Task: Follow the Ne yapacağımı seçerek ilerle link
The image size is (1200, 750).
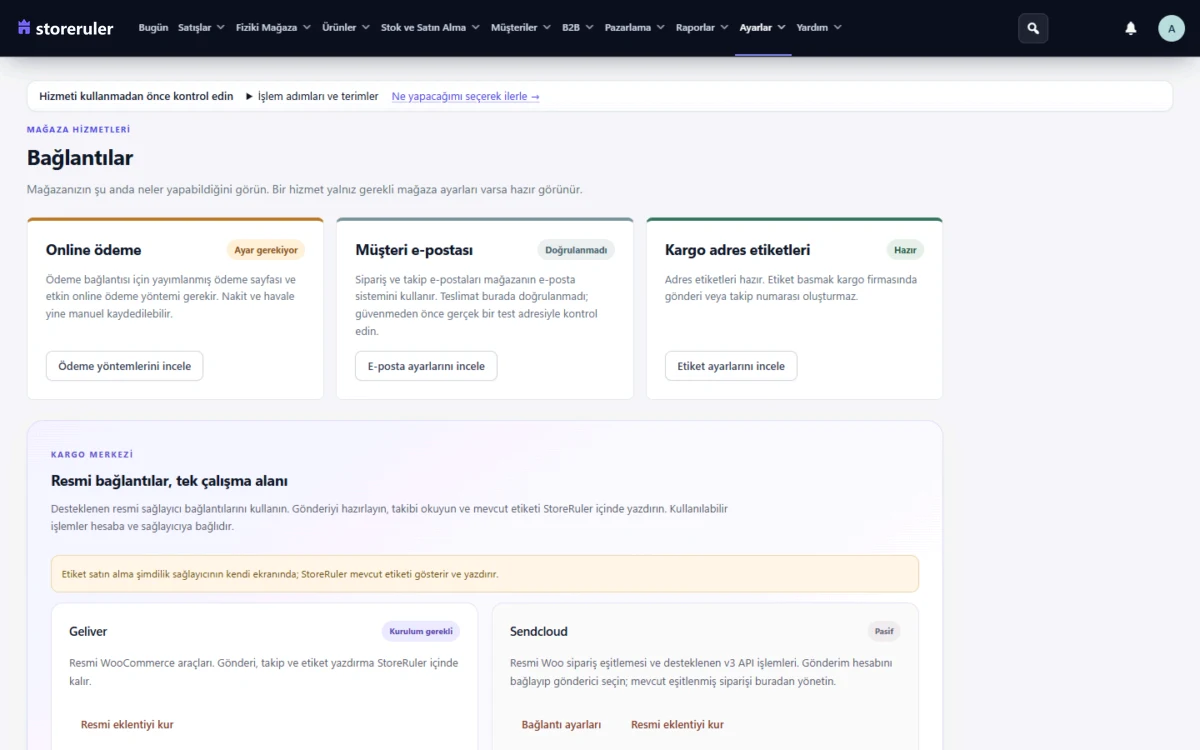Action: pyautogui.click(x=466, y=97)
